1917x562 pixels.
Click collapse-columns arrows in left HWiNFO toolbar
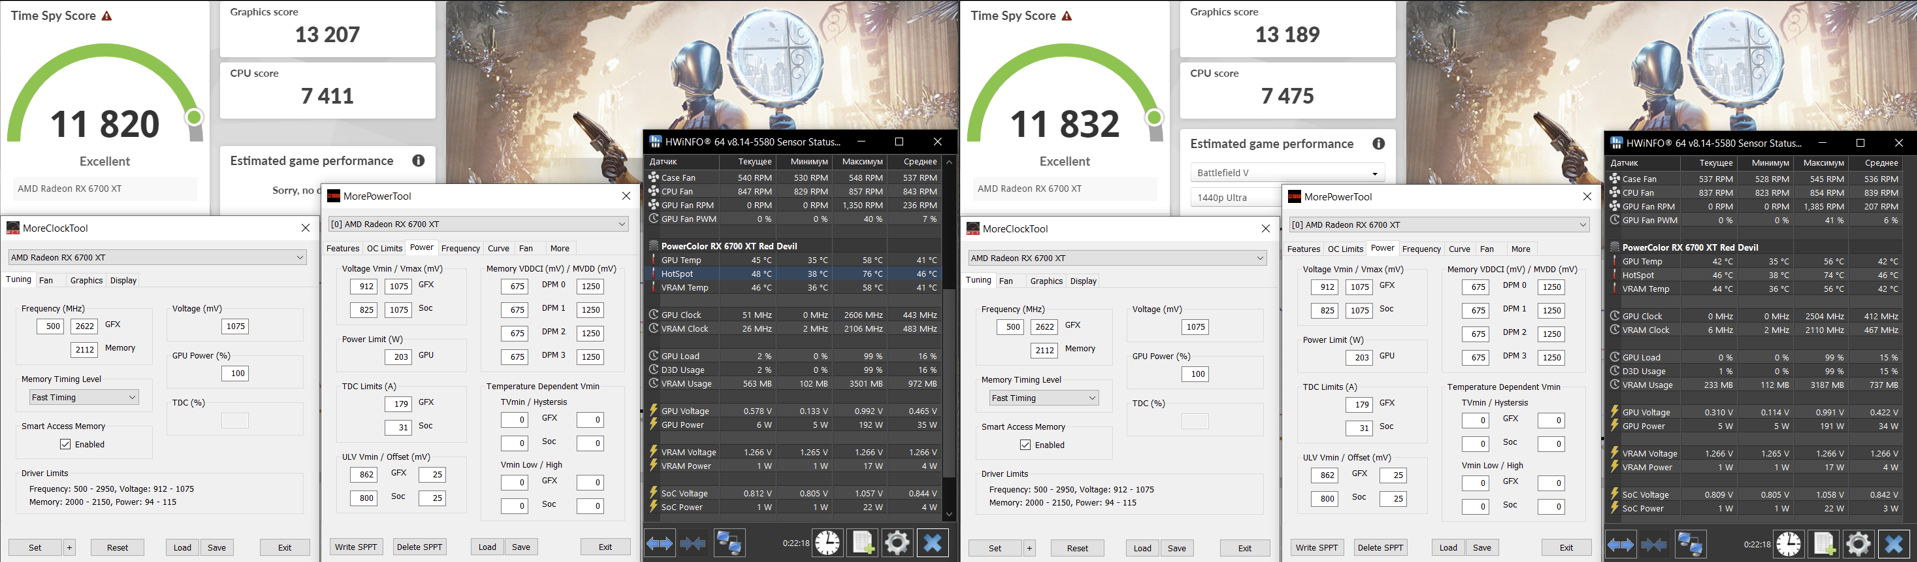coord(693,543)
